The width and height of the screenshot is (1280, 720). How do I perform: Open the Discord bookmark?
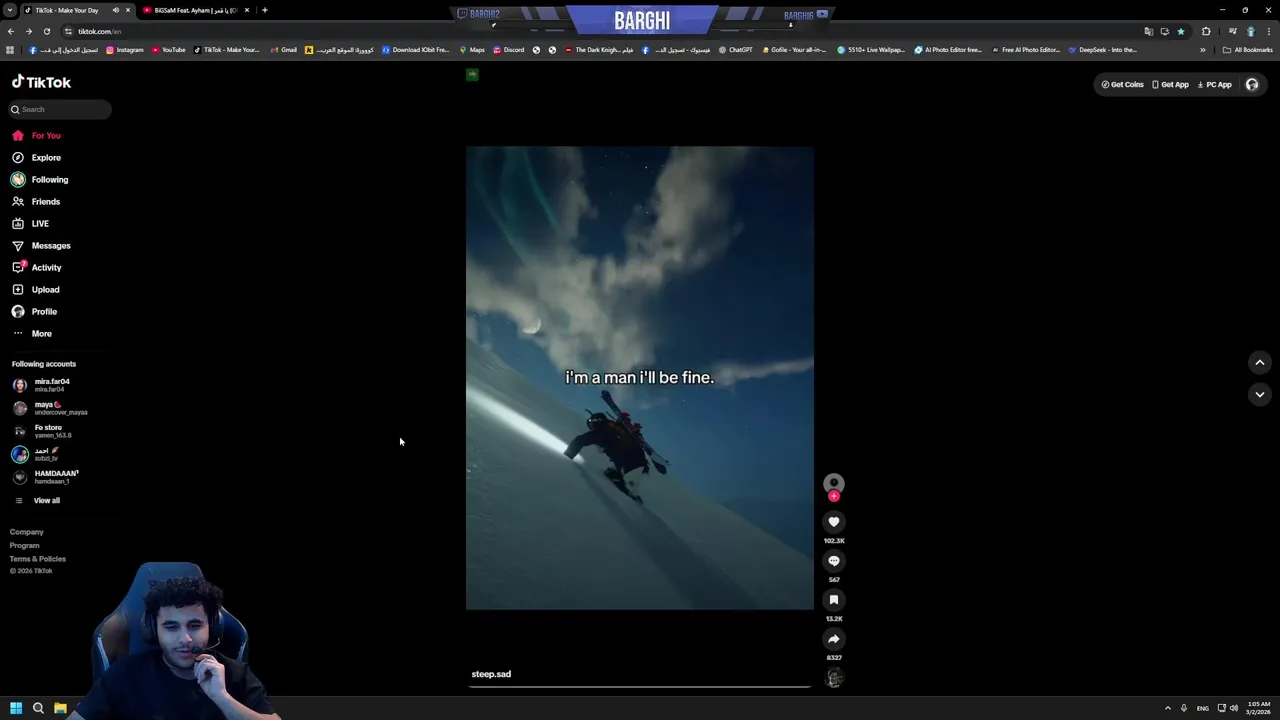(x=508, y=50)
